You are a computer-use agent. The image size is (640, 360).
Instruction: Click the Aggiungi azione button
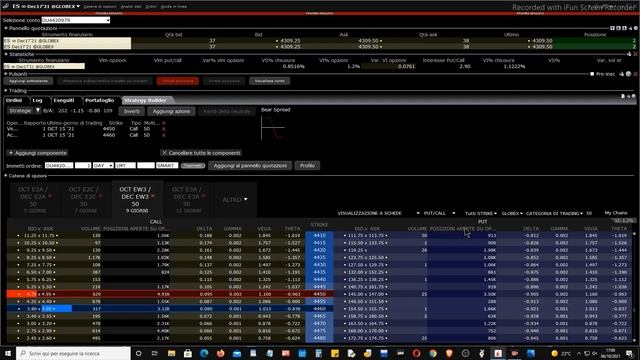click(171, 111)
